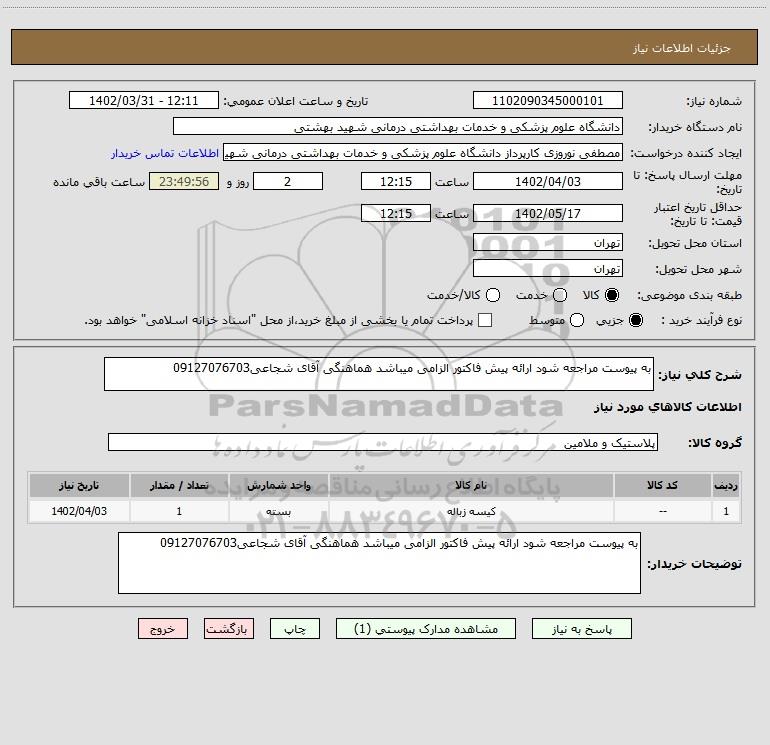The width and height of the screenshot is (770, 745).
Task: Open اطلاعات تماس خریدار link
Action: 165,153
